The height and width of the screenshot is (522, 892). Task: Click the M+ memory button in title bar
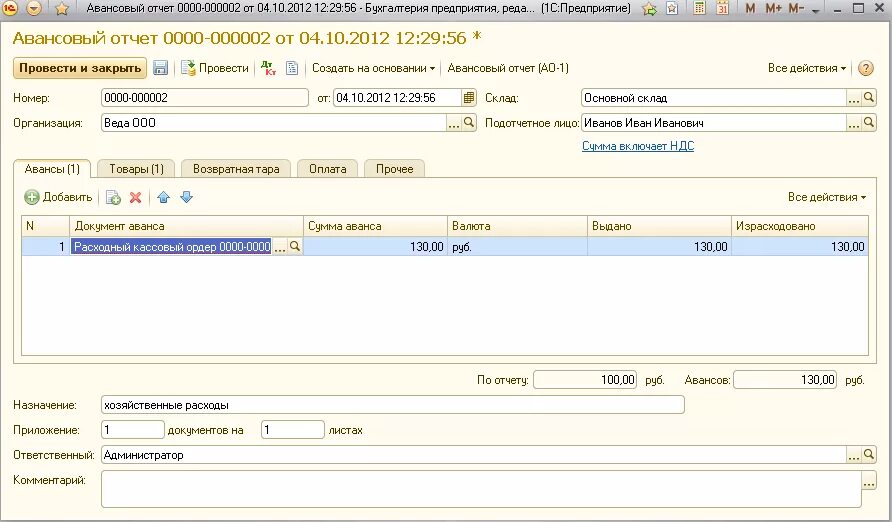click(773, 9)
